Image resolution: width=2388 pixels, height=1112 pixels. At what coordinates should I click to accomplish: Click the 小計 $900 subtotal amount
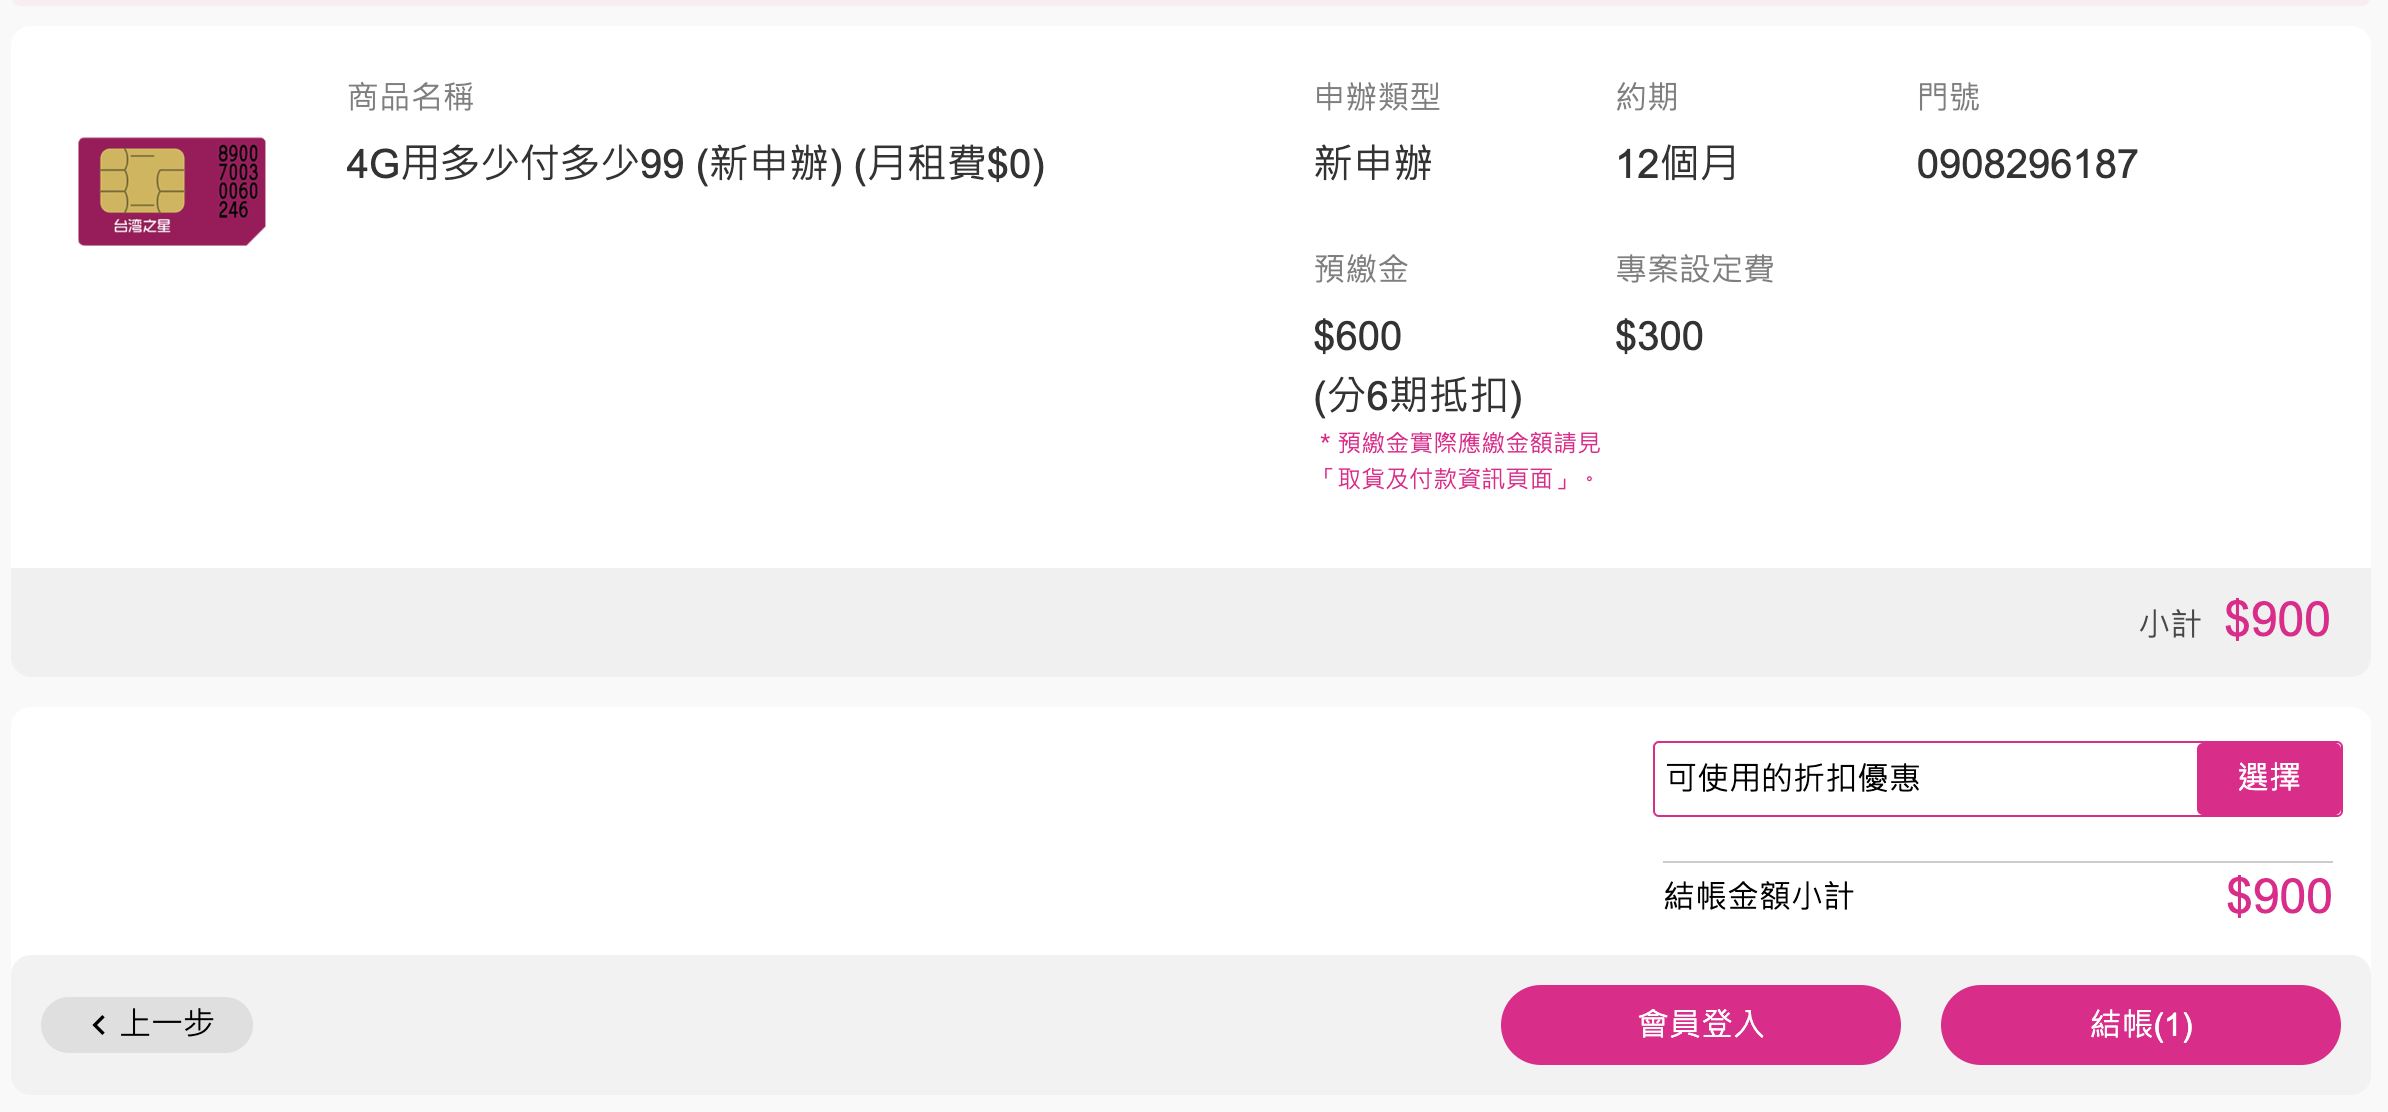click(2276, 620)
